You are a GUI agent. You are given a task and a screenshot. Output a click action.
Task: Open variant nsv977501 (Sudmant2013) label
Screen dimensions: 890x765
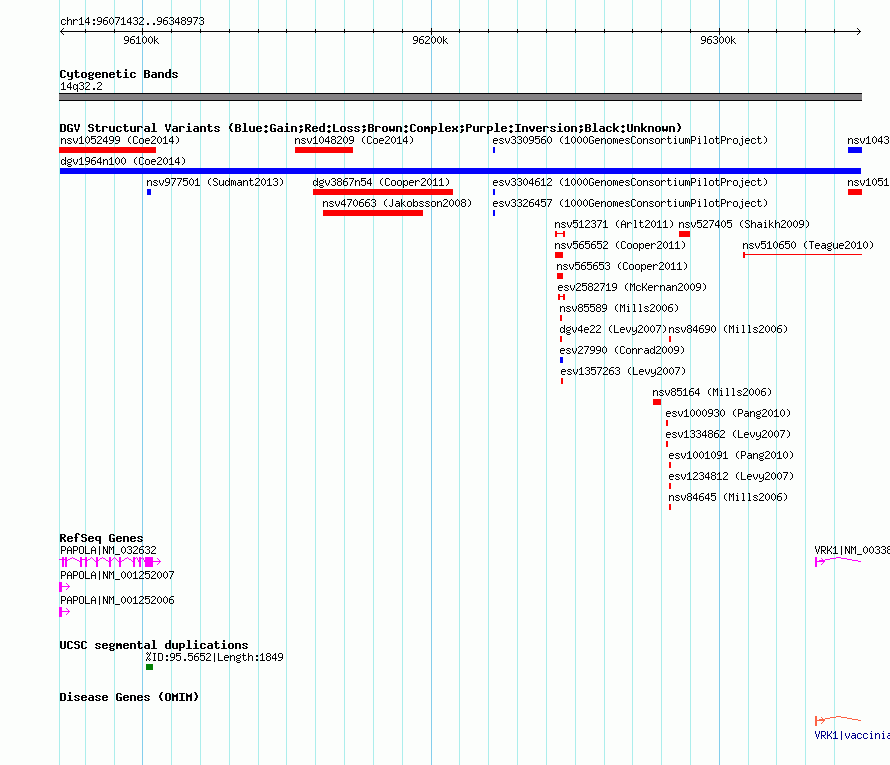[x=215, y=182]
